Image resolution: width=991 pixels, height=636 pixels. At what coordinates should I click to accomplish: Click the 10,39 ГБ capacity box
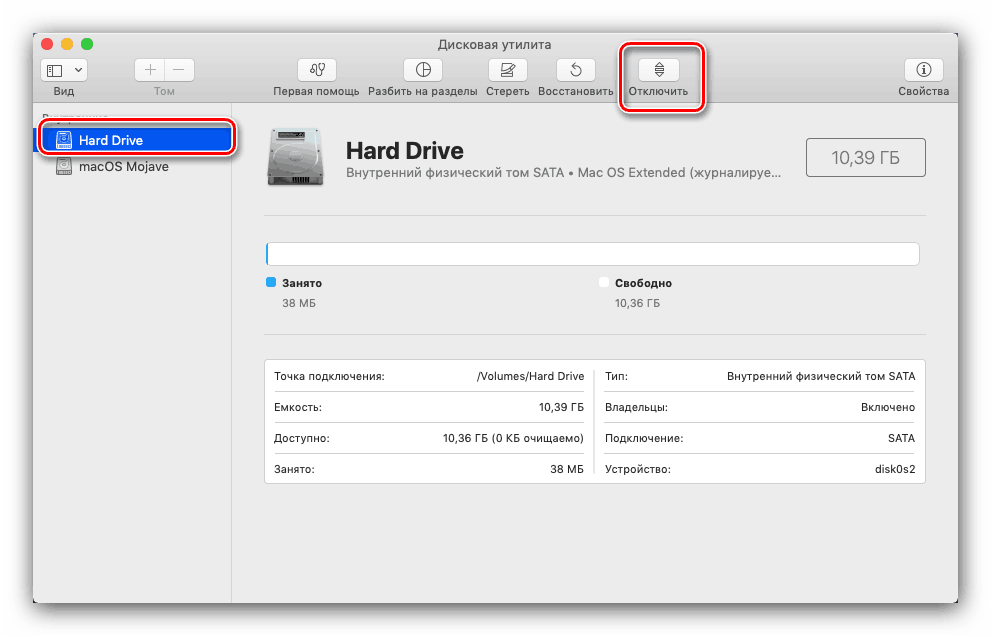[865, 157]
